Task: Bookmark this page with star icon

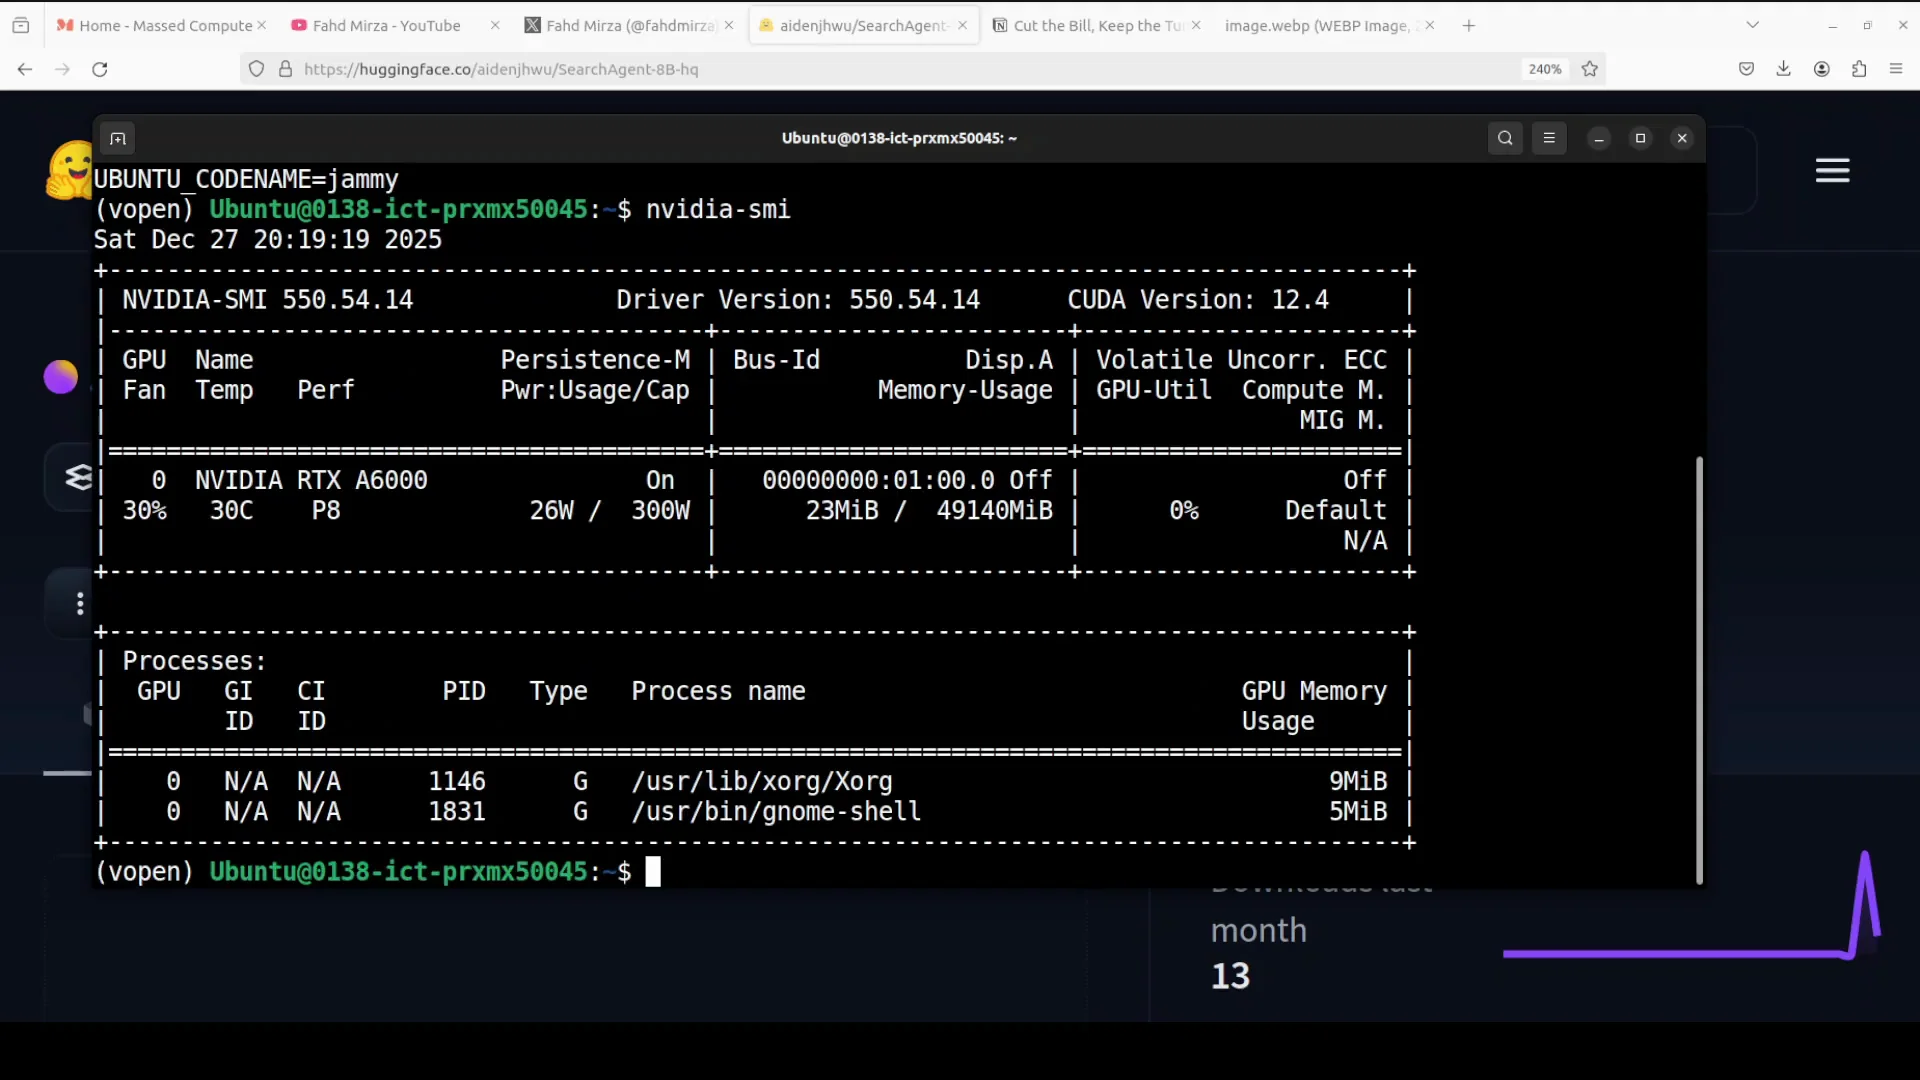Action: 1590,69
